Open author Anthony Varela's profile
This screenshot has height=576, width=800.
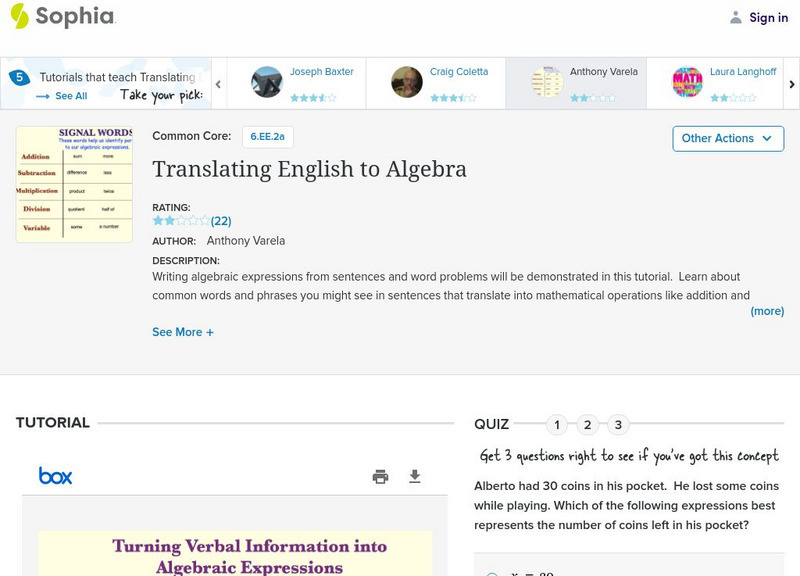(x=246, y=241)
